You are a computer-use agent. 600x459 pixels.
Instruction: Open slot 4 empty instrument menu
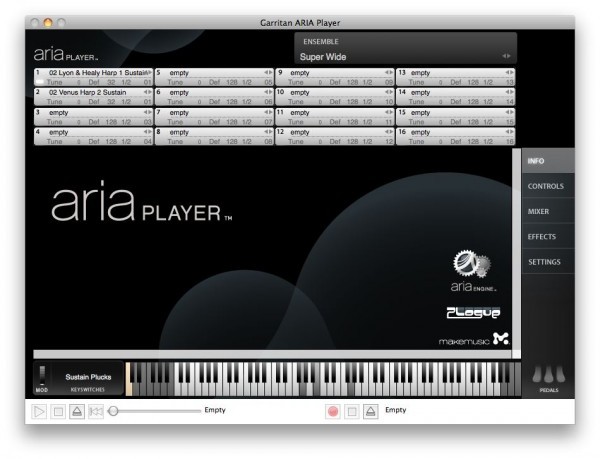tap(148, 132)
